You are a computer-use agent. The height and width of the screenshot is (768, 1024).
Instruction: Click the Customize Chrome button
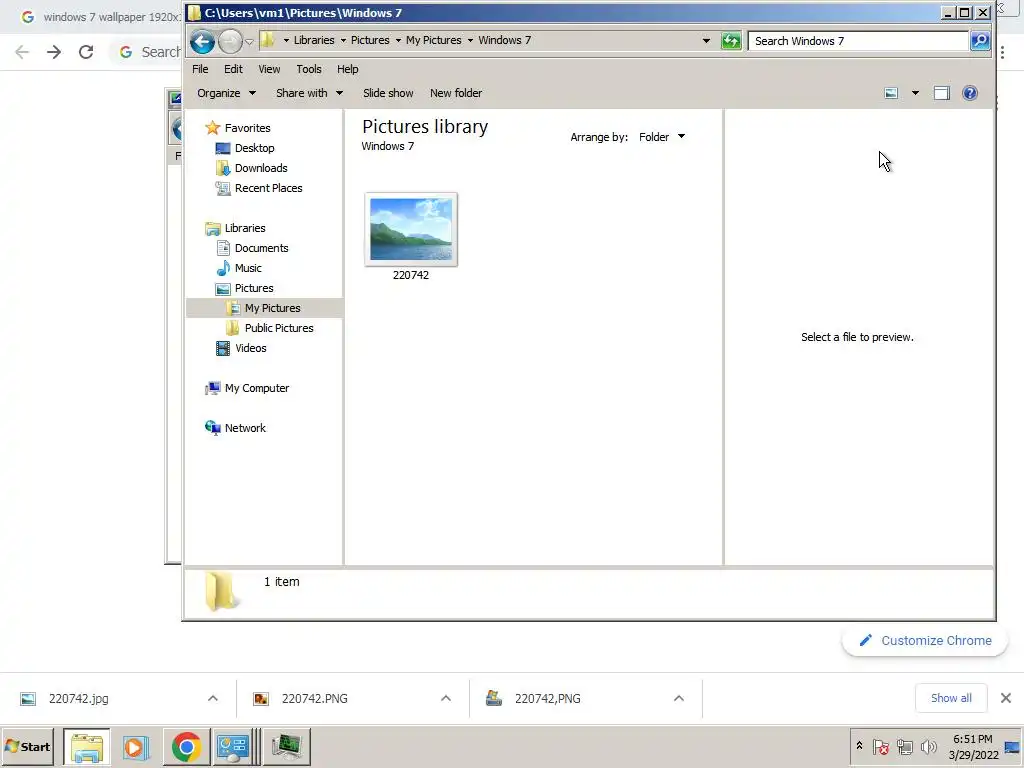(925, 641)
